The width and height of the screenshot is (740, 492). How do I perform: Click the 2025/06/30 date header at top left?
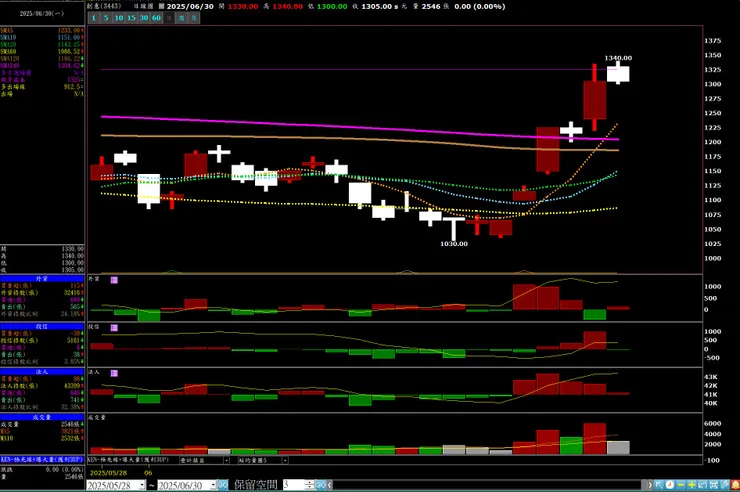pyautogui.click(x=42, y=14)
